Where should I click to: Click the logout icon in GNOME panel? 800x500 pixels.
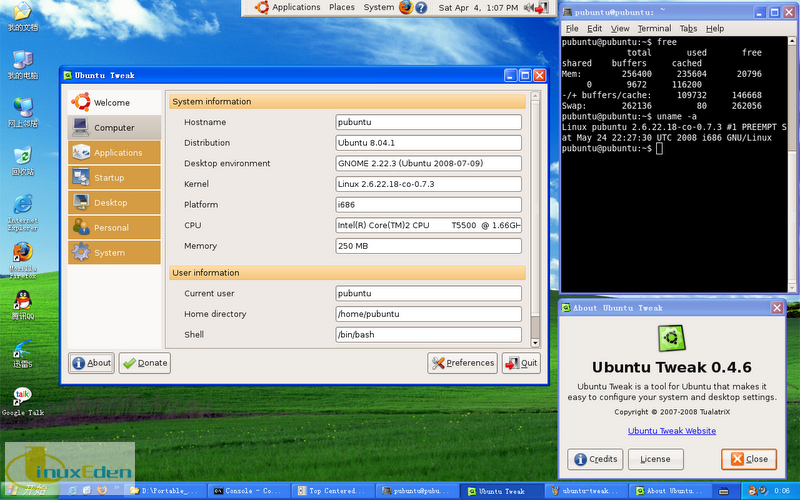click(x=542, y=8)
